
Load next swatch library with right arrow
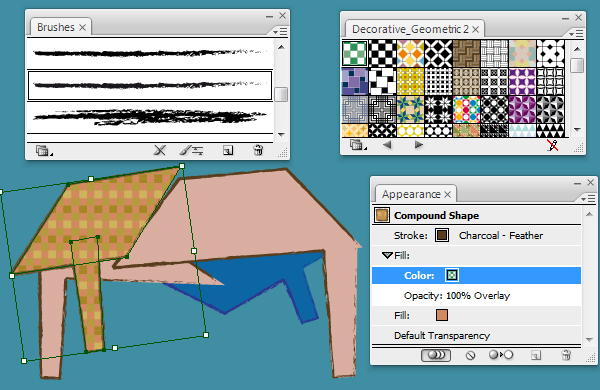[419, 145]
